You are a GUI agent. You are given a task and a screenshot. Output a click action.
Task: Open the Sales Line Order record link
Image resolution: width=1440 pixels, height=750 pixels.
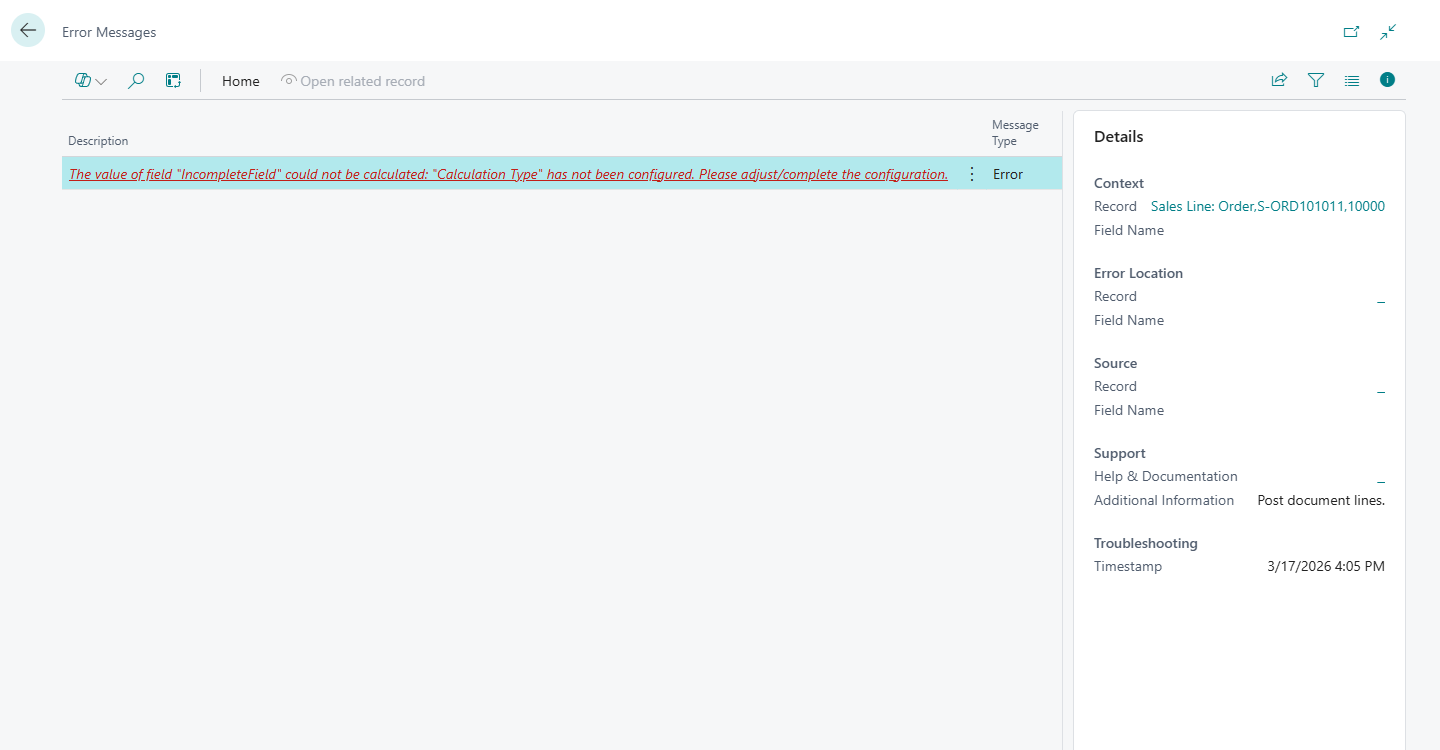point(1267,206)
